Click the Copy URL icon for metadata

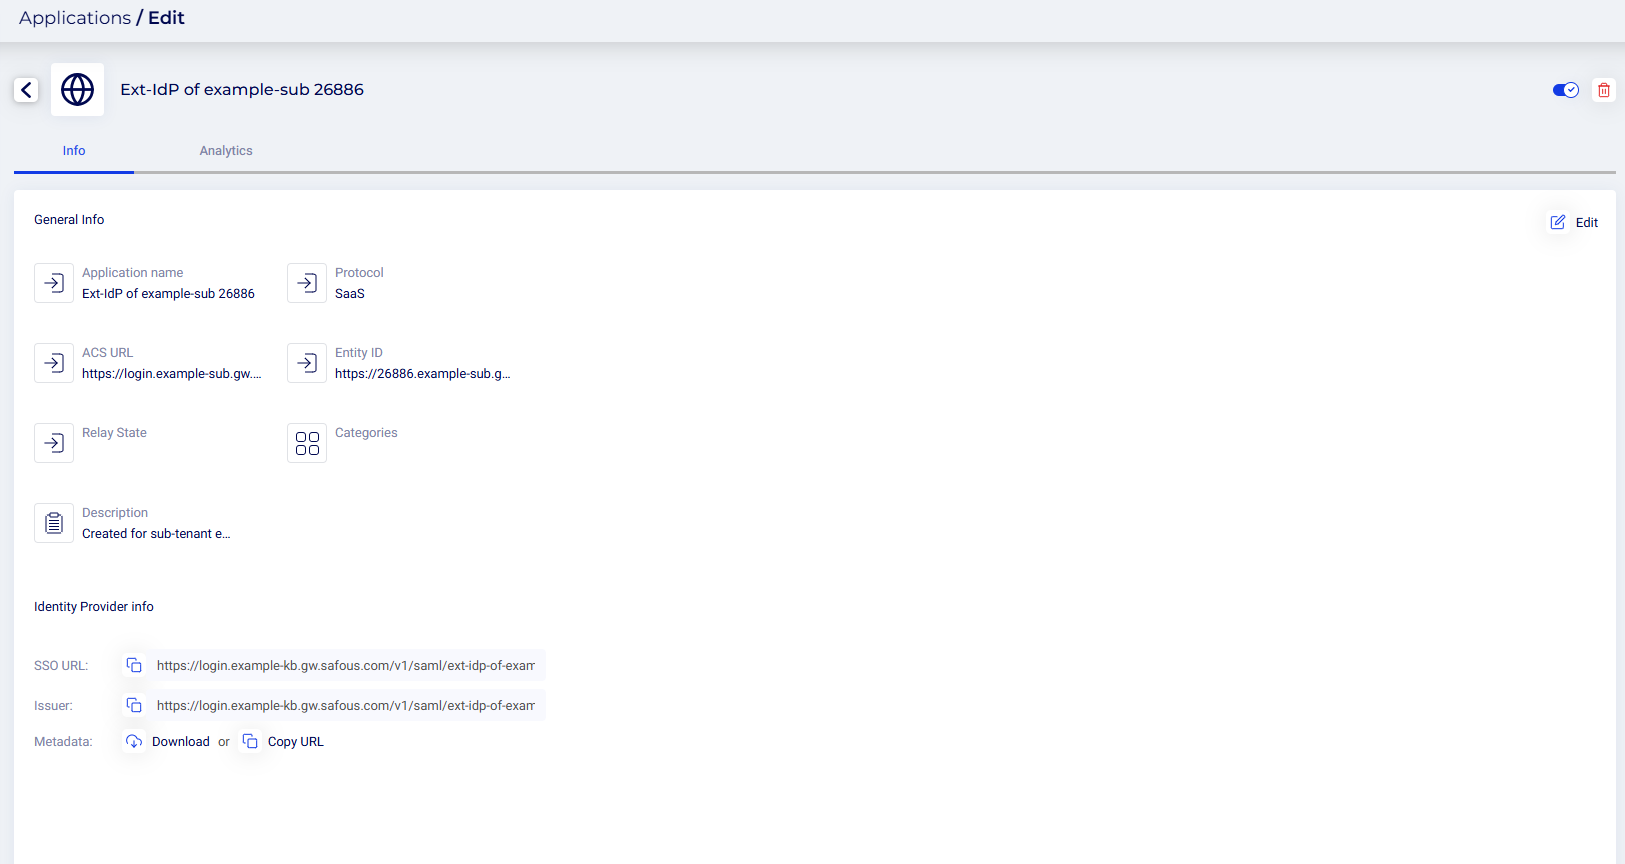point(250,742)
